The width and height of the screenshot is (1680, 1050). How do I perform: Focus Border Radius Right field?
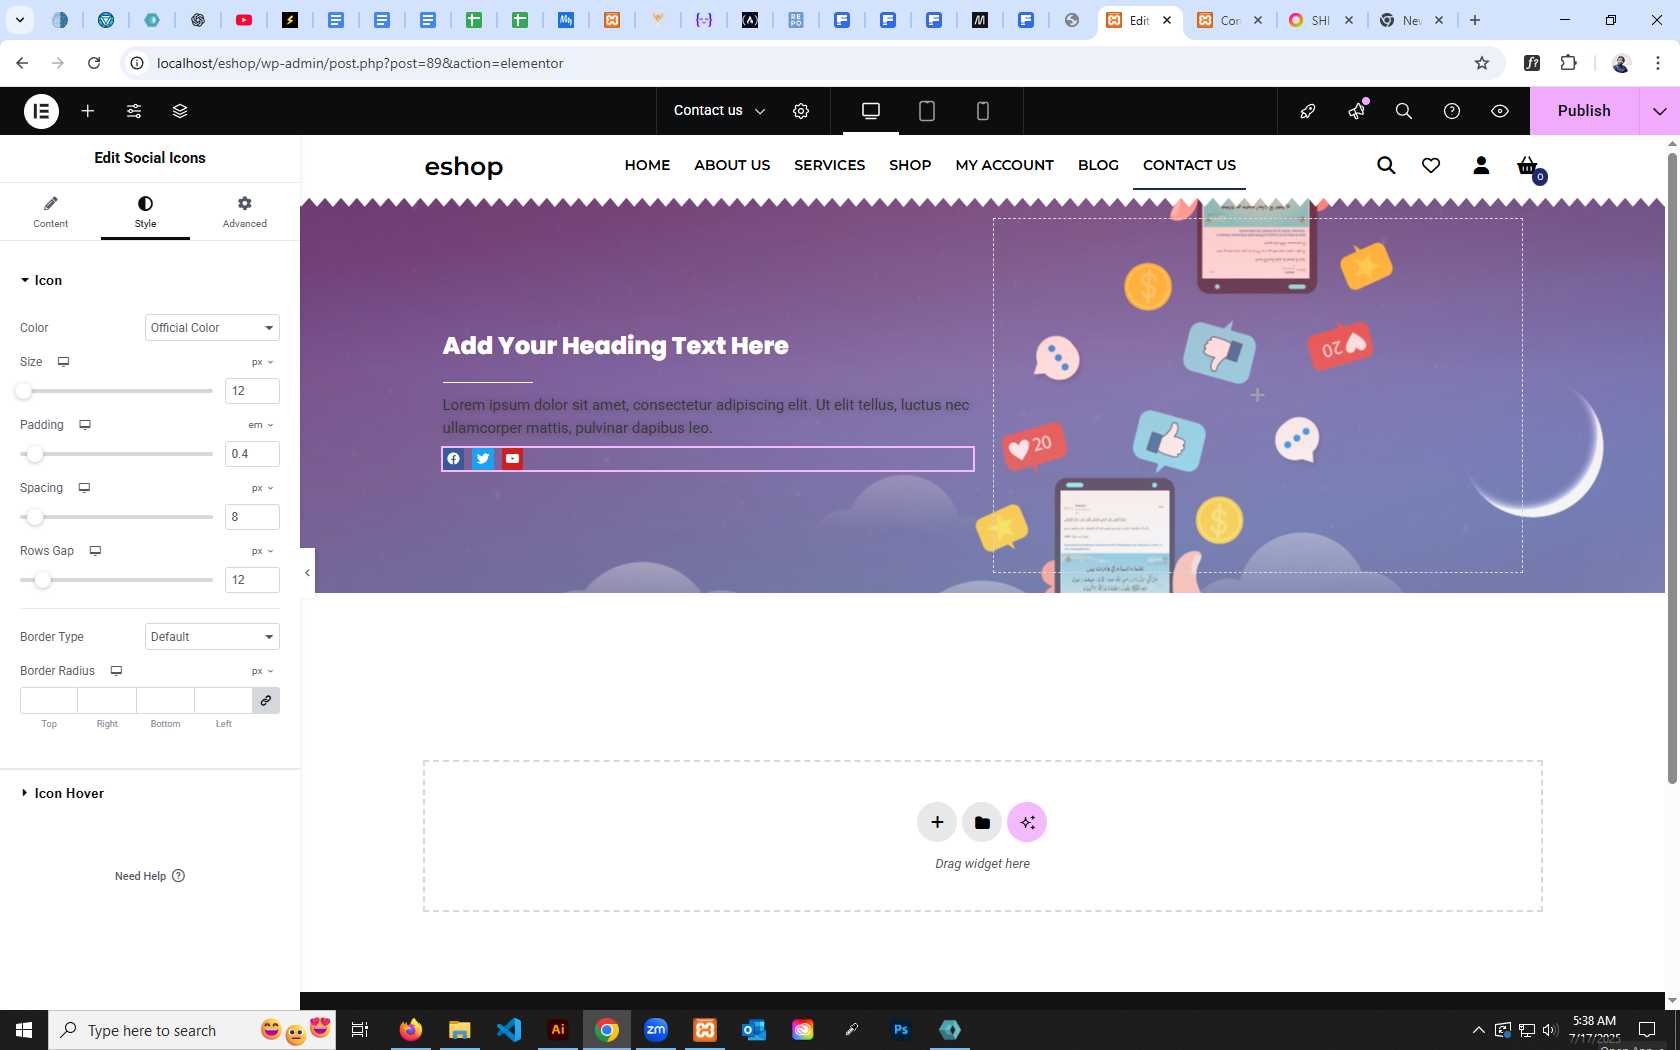coord(107,700)
